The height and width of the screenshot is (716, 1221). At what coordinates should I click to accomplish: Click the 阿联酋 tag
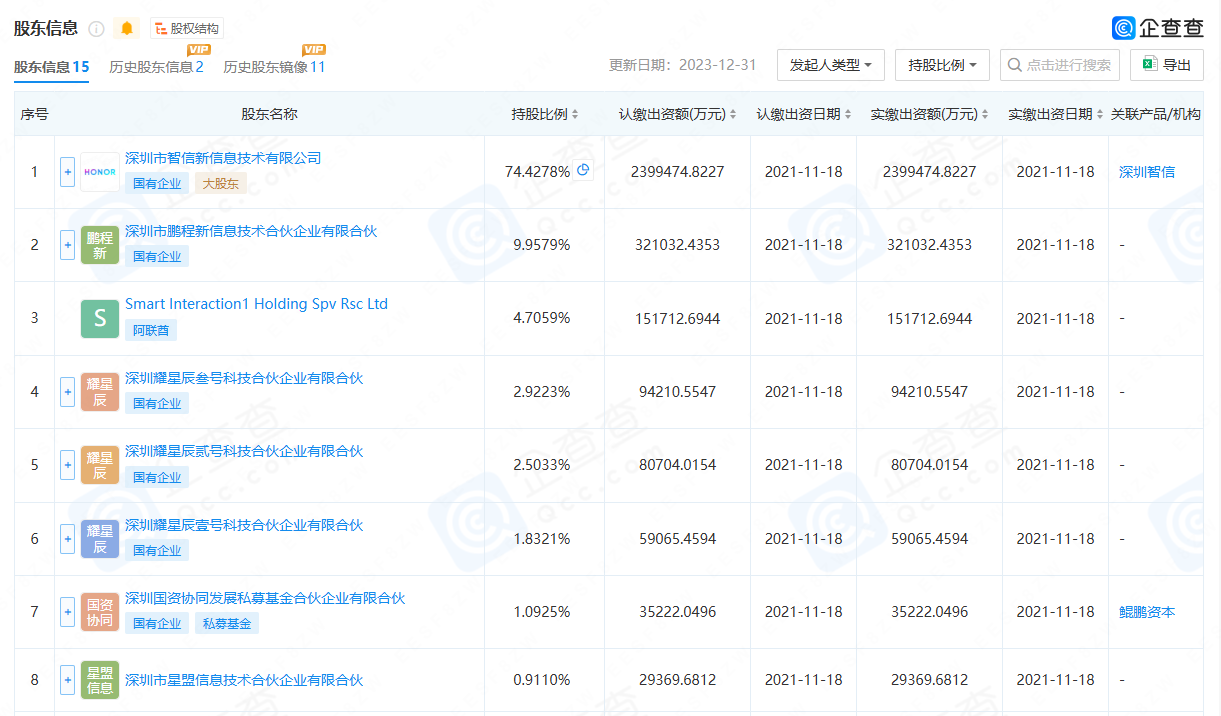pos(151,330)
